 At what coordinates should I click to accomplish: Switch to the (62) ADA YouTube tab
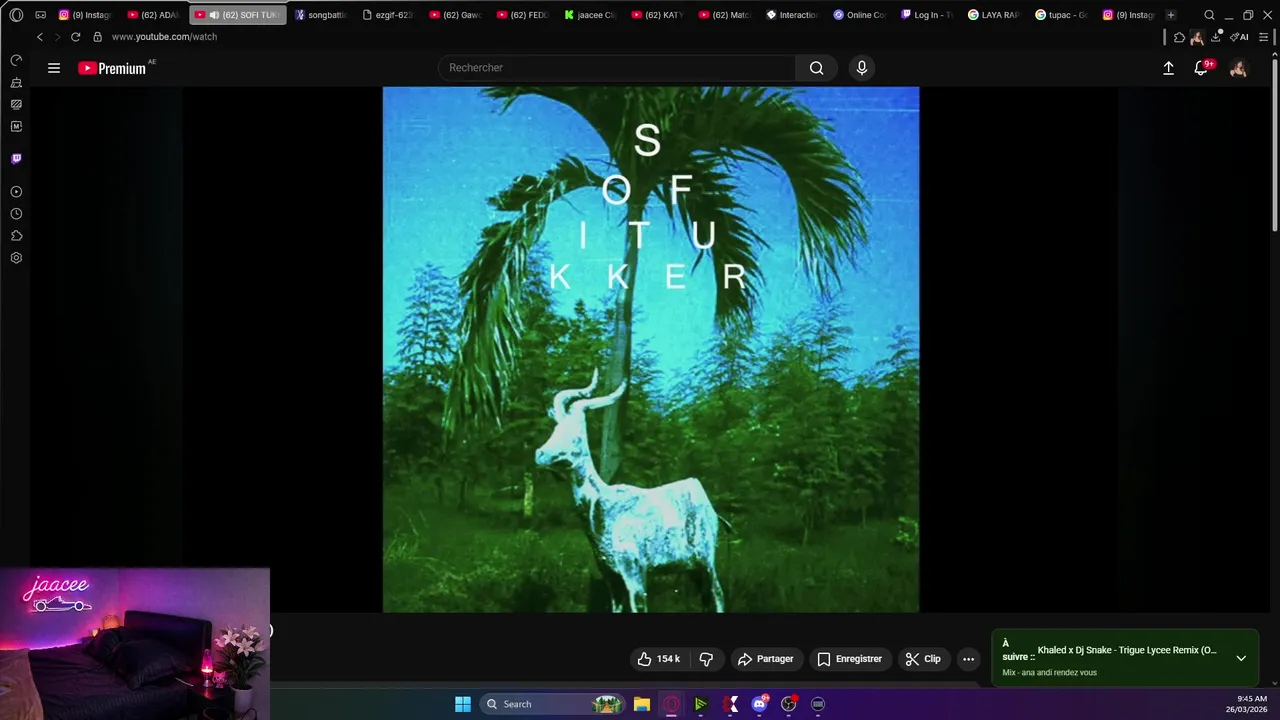click(153, 15)
